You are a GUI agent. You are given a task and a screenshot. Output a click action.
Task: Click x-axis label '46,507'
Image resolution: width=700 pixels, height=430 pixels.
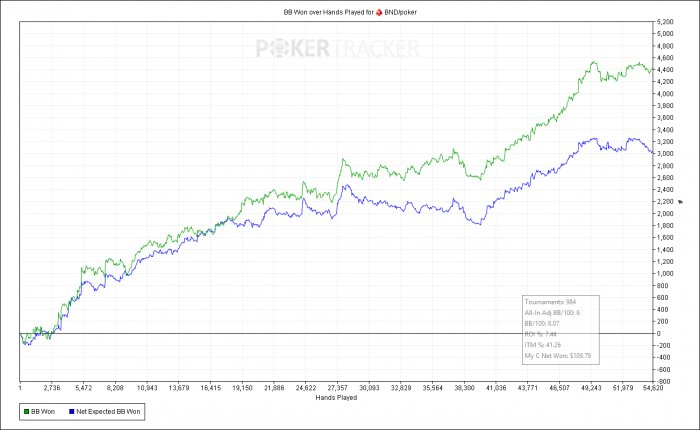[559, 388]
